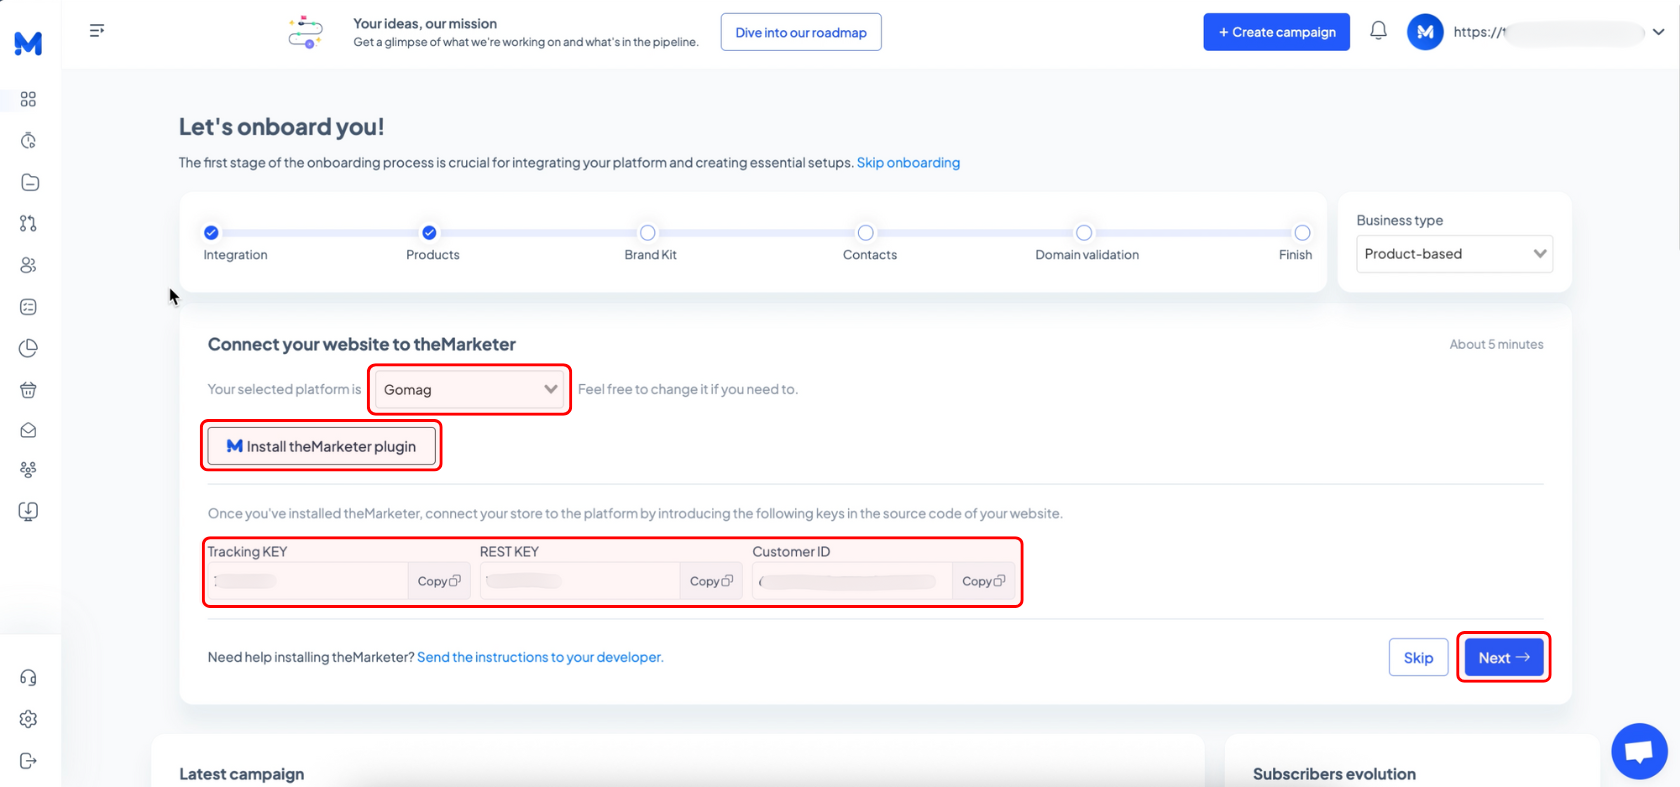Click the Skip button

1418,657
